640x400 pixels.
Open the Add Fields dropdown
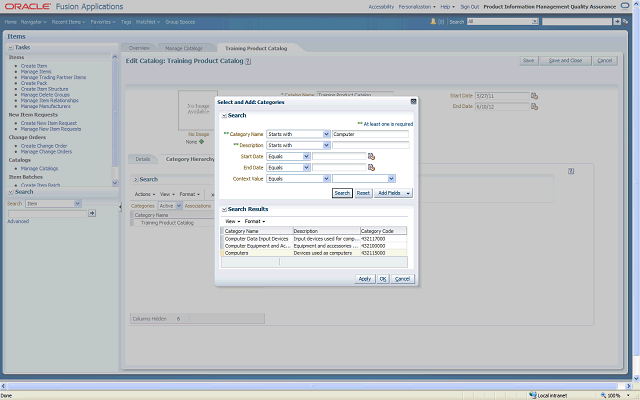(x=394, y=193)
